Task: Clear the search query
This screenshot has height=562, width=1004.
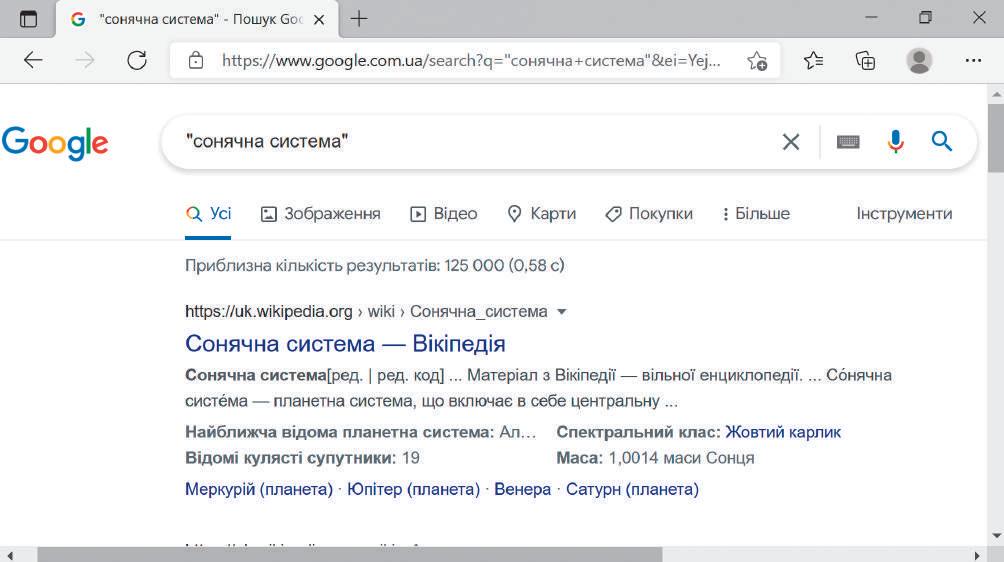Action: (791, 142)
